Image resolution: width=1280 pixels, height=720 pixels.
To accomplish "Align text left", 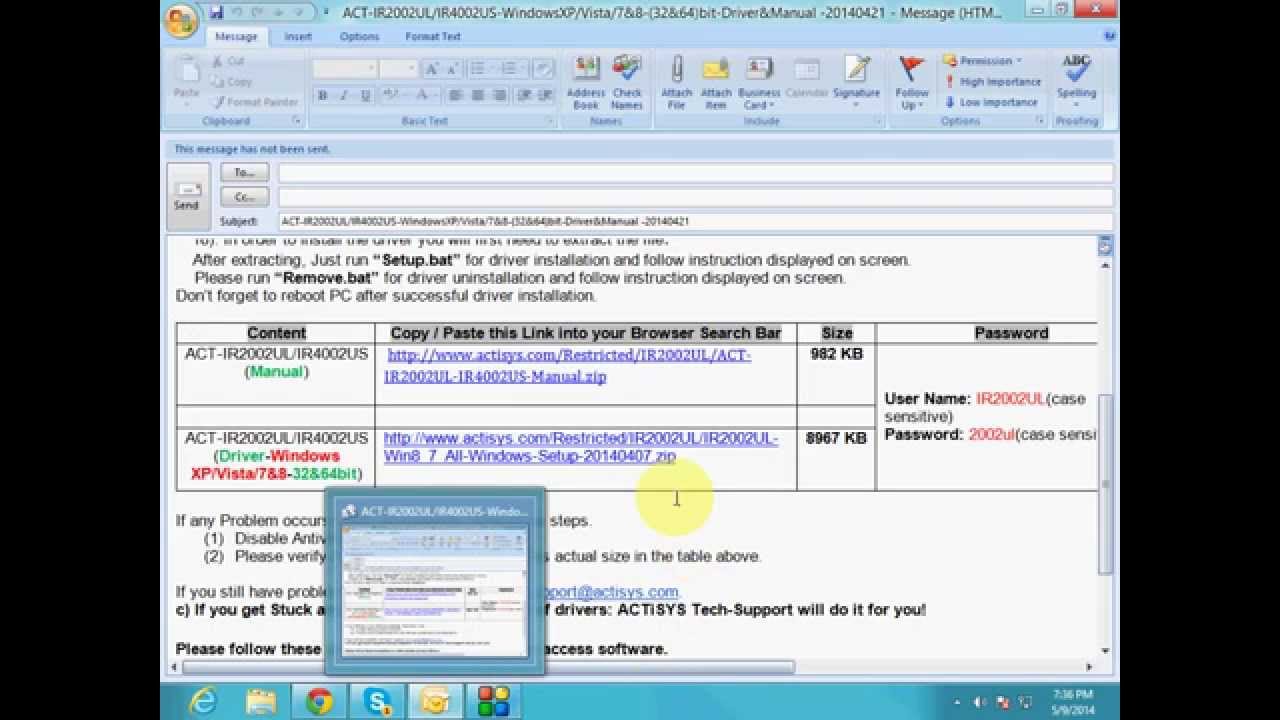I will coord(456,95).
